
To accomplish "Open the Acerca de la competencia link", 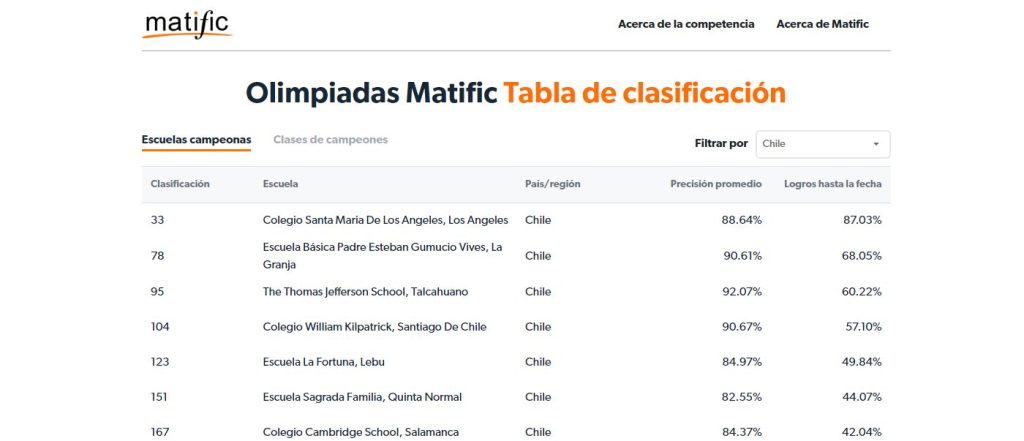I will coord(686,24).
